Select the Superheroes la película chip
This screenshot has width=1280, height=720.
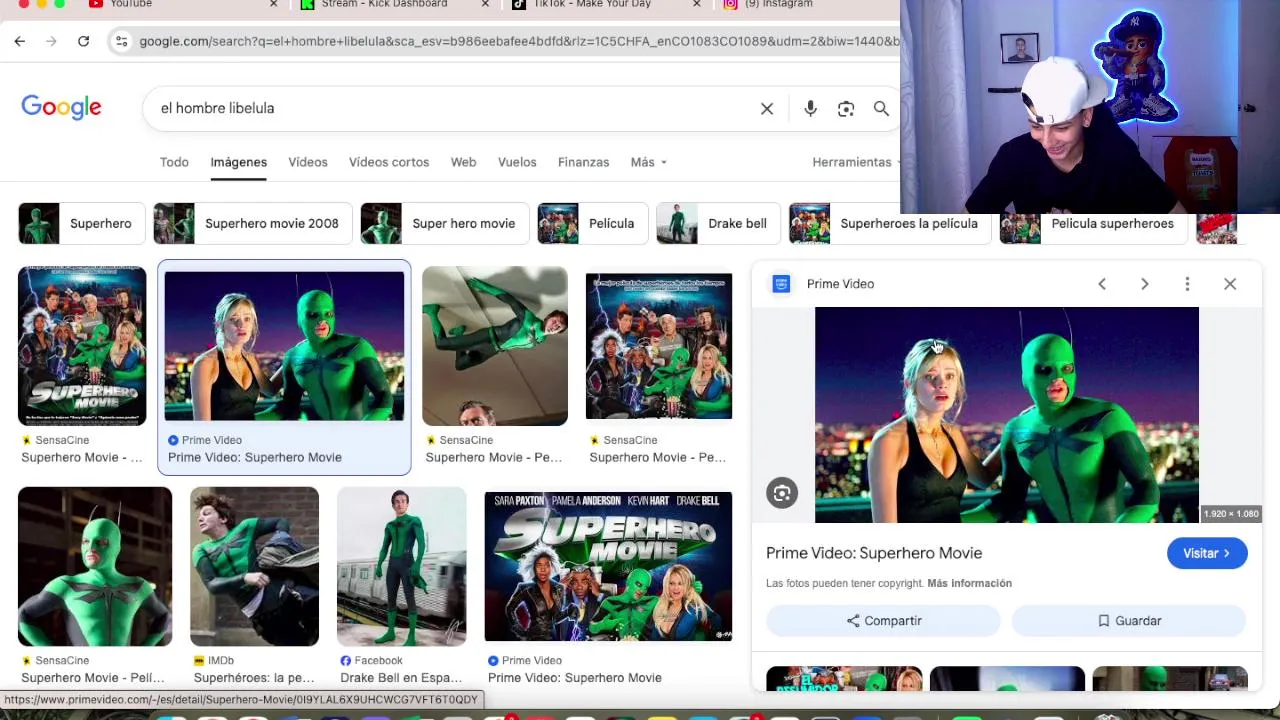click(889, 224)
